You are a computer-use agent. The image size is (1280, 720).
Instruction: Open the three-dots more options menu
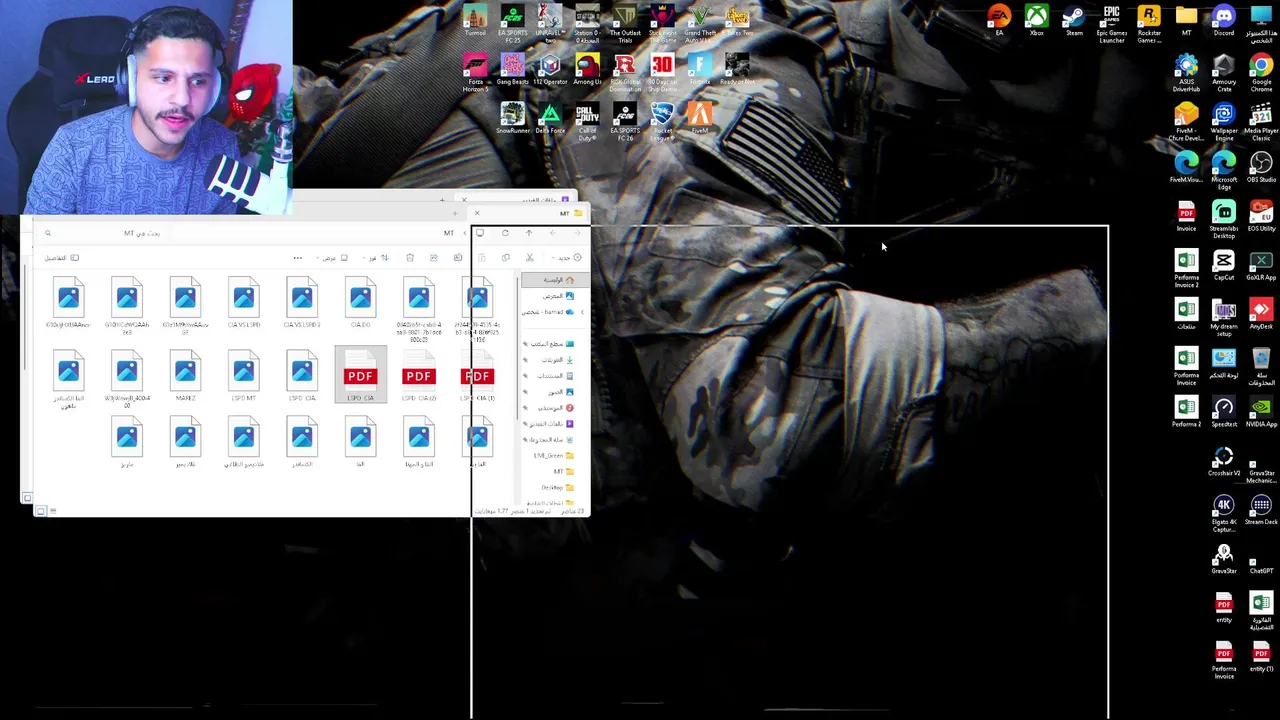(297, 258)
